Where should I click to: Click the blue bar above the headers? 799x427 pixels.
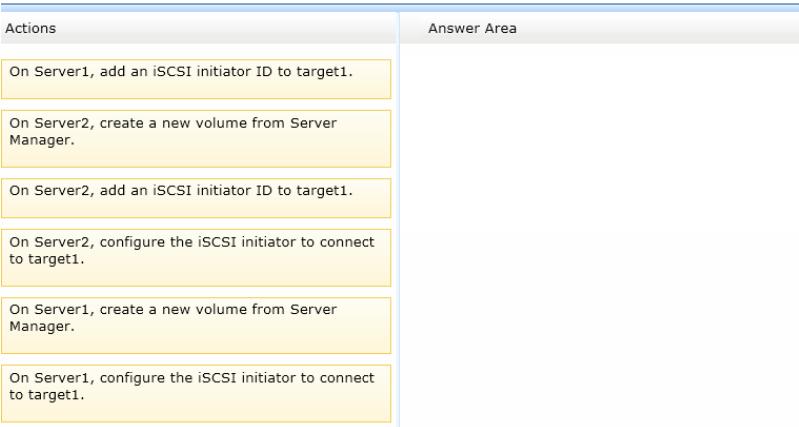400,8
